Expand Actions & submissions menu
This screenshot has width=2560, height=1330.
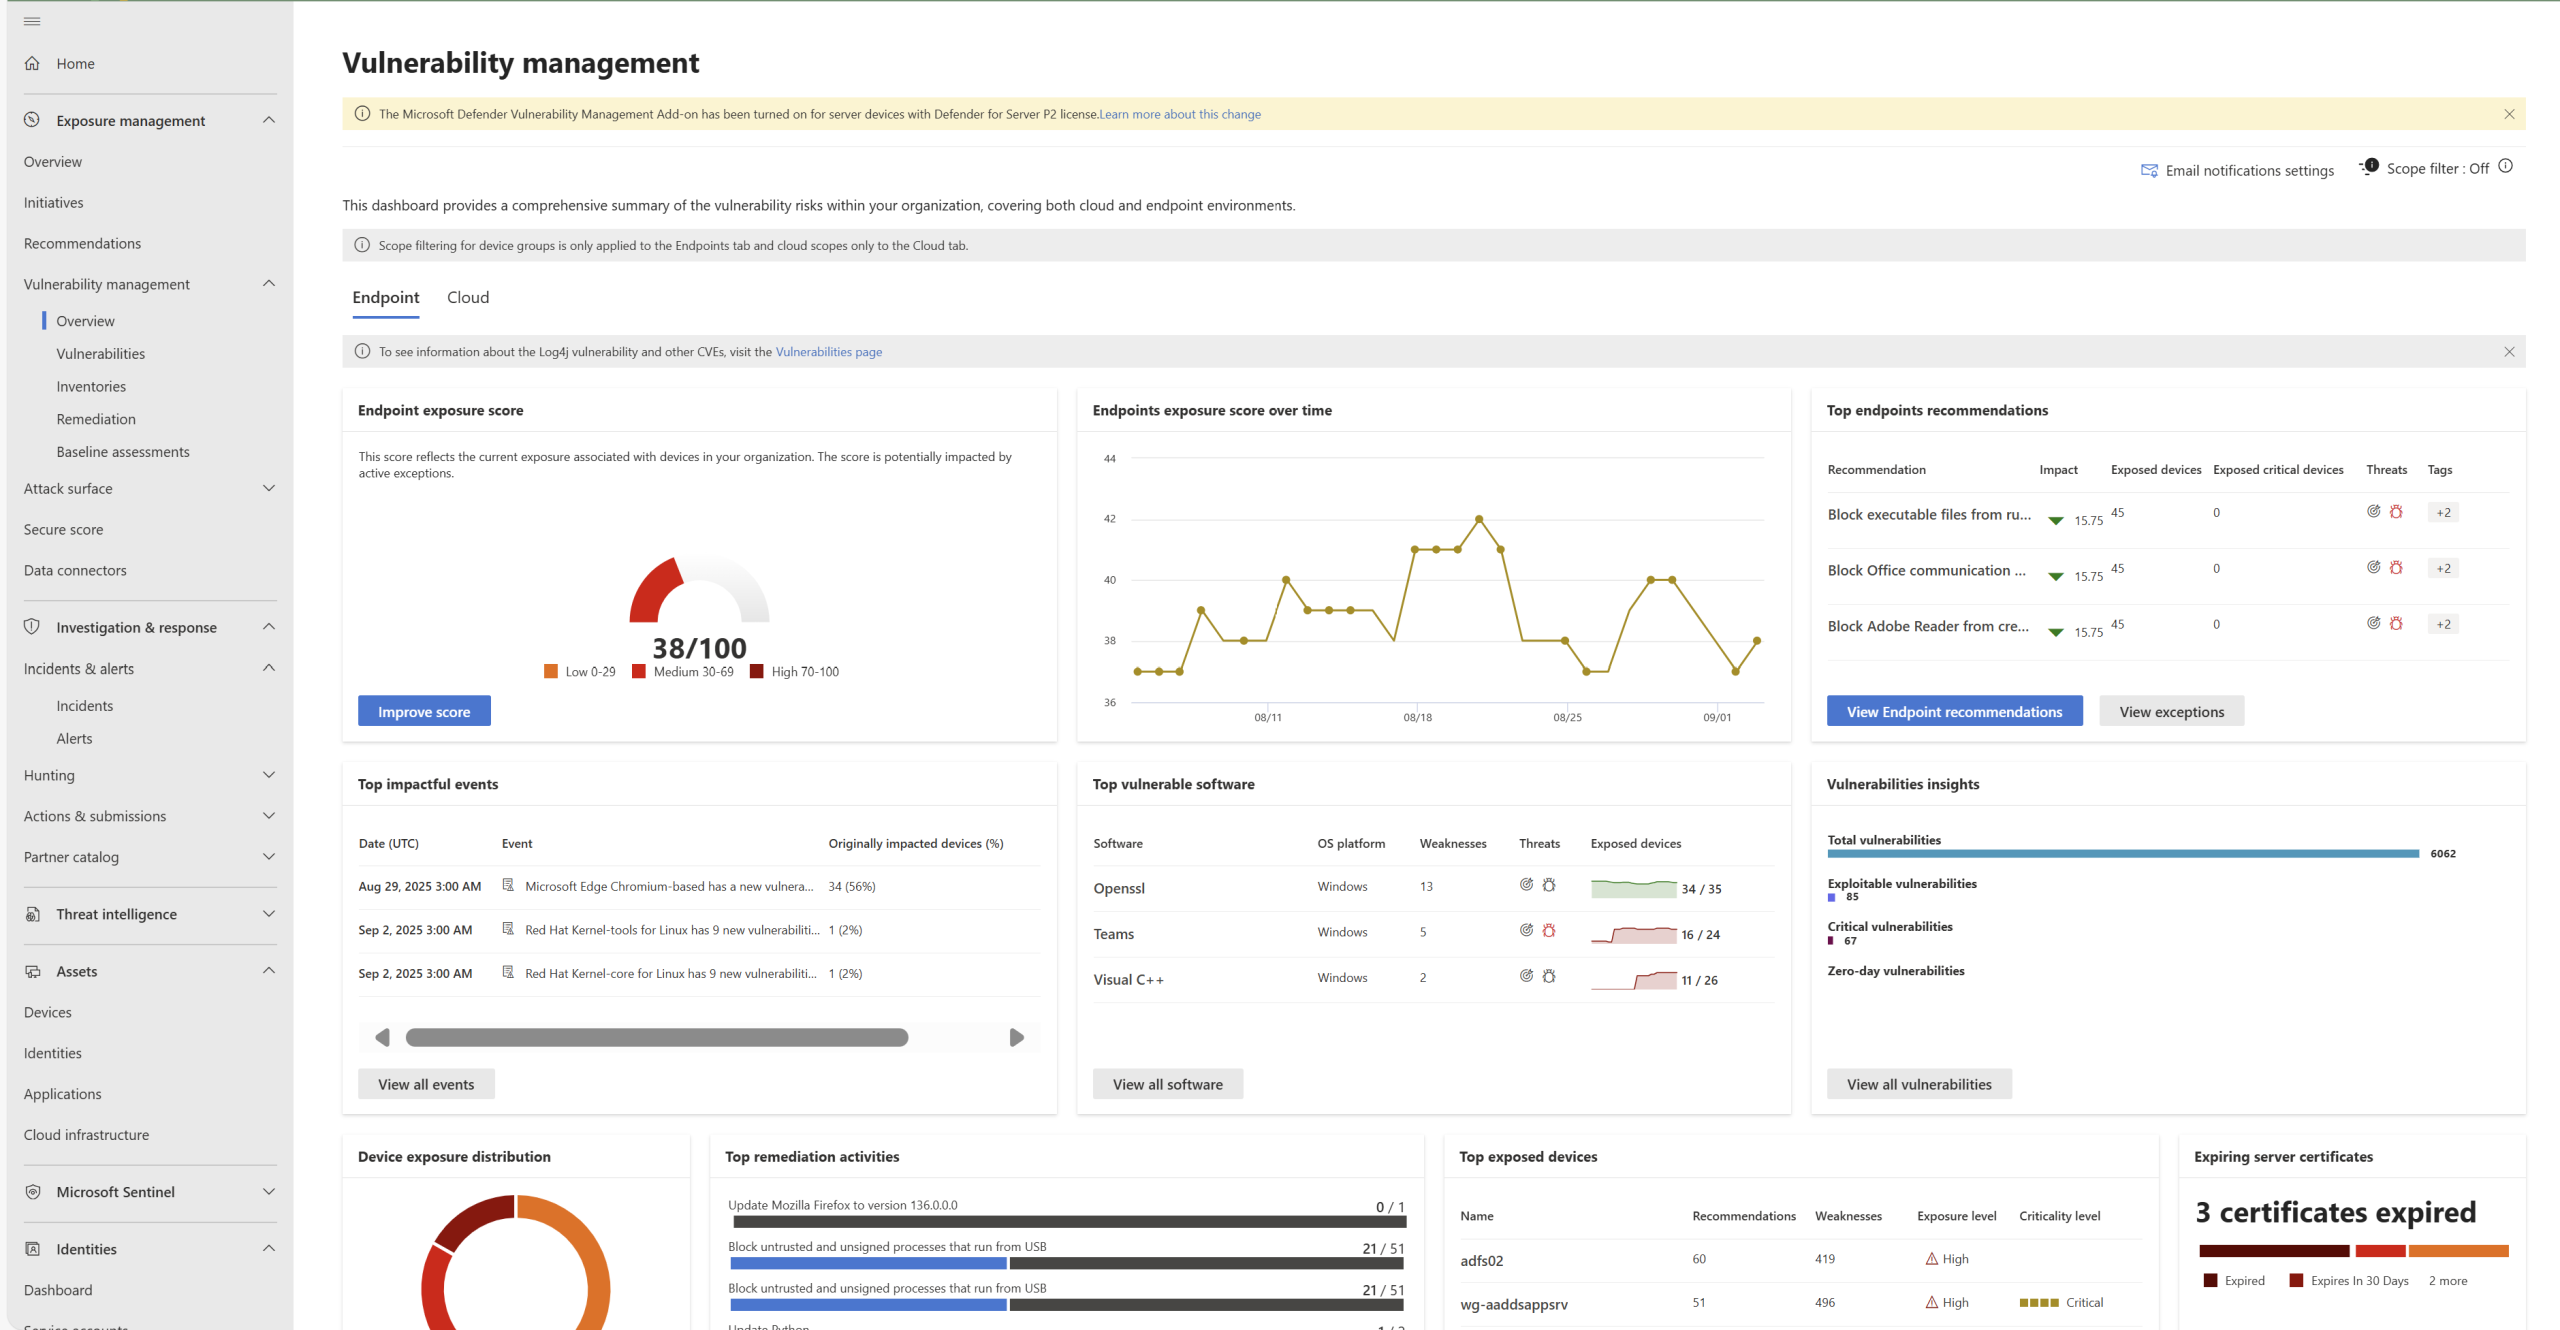click(268, 816)
